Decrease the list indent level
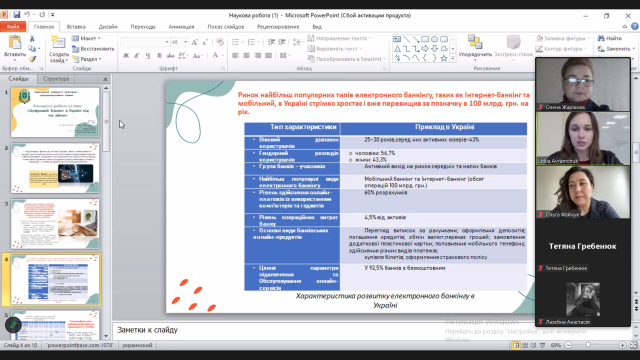Image resolution: width=640 pixels, height=360 pixels. point(271,42)
